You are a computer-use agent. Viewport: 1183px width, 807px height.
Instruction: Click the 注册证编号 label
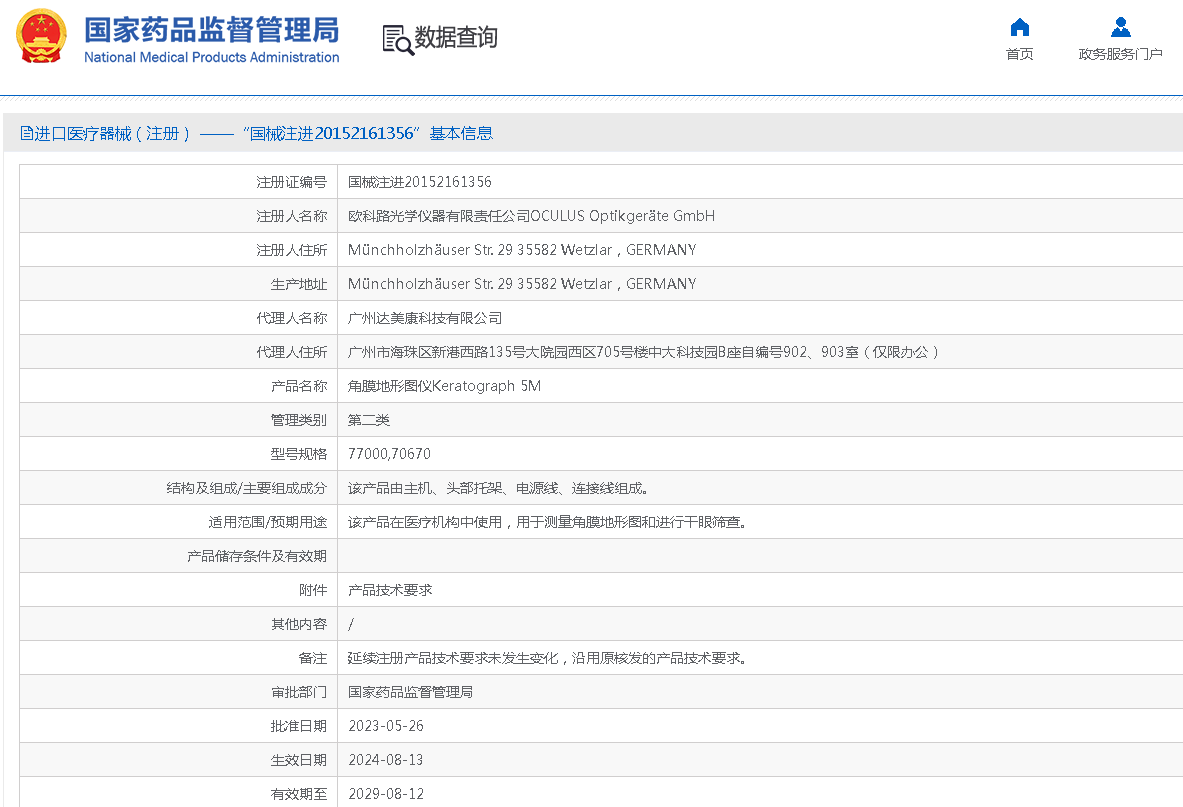(291, 182)
